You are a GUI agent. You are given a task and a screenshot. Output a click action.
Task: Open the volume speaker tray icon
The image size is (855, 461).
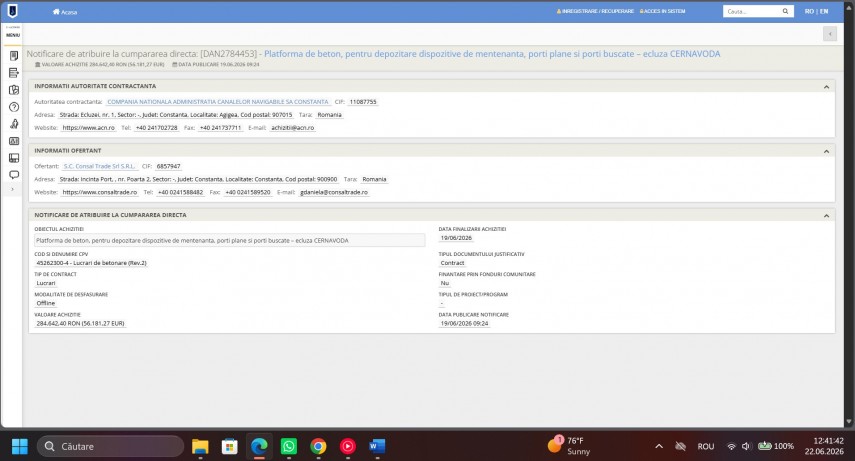coord(746,446)
